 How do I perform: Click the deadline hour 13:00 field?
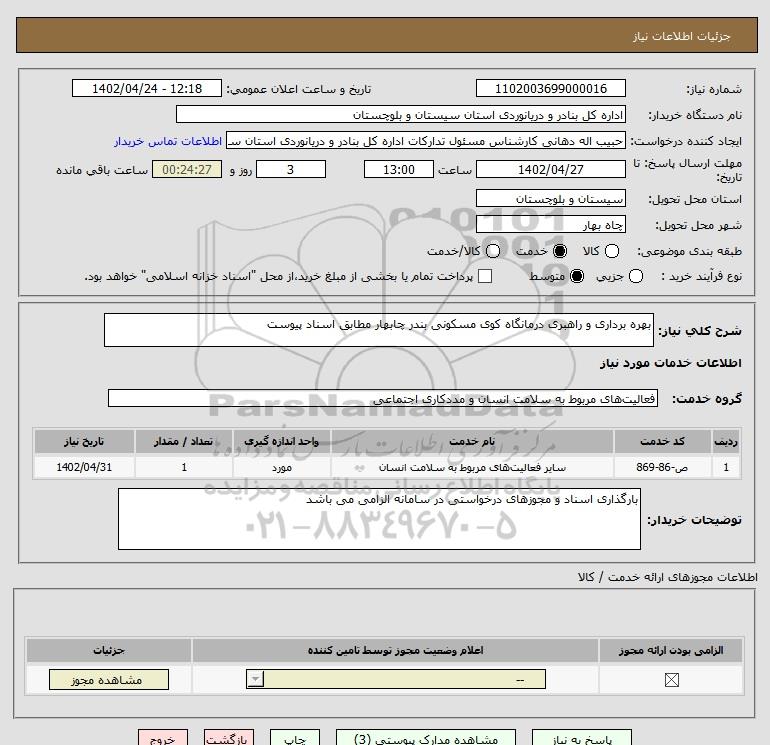(399, 169)
